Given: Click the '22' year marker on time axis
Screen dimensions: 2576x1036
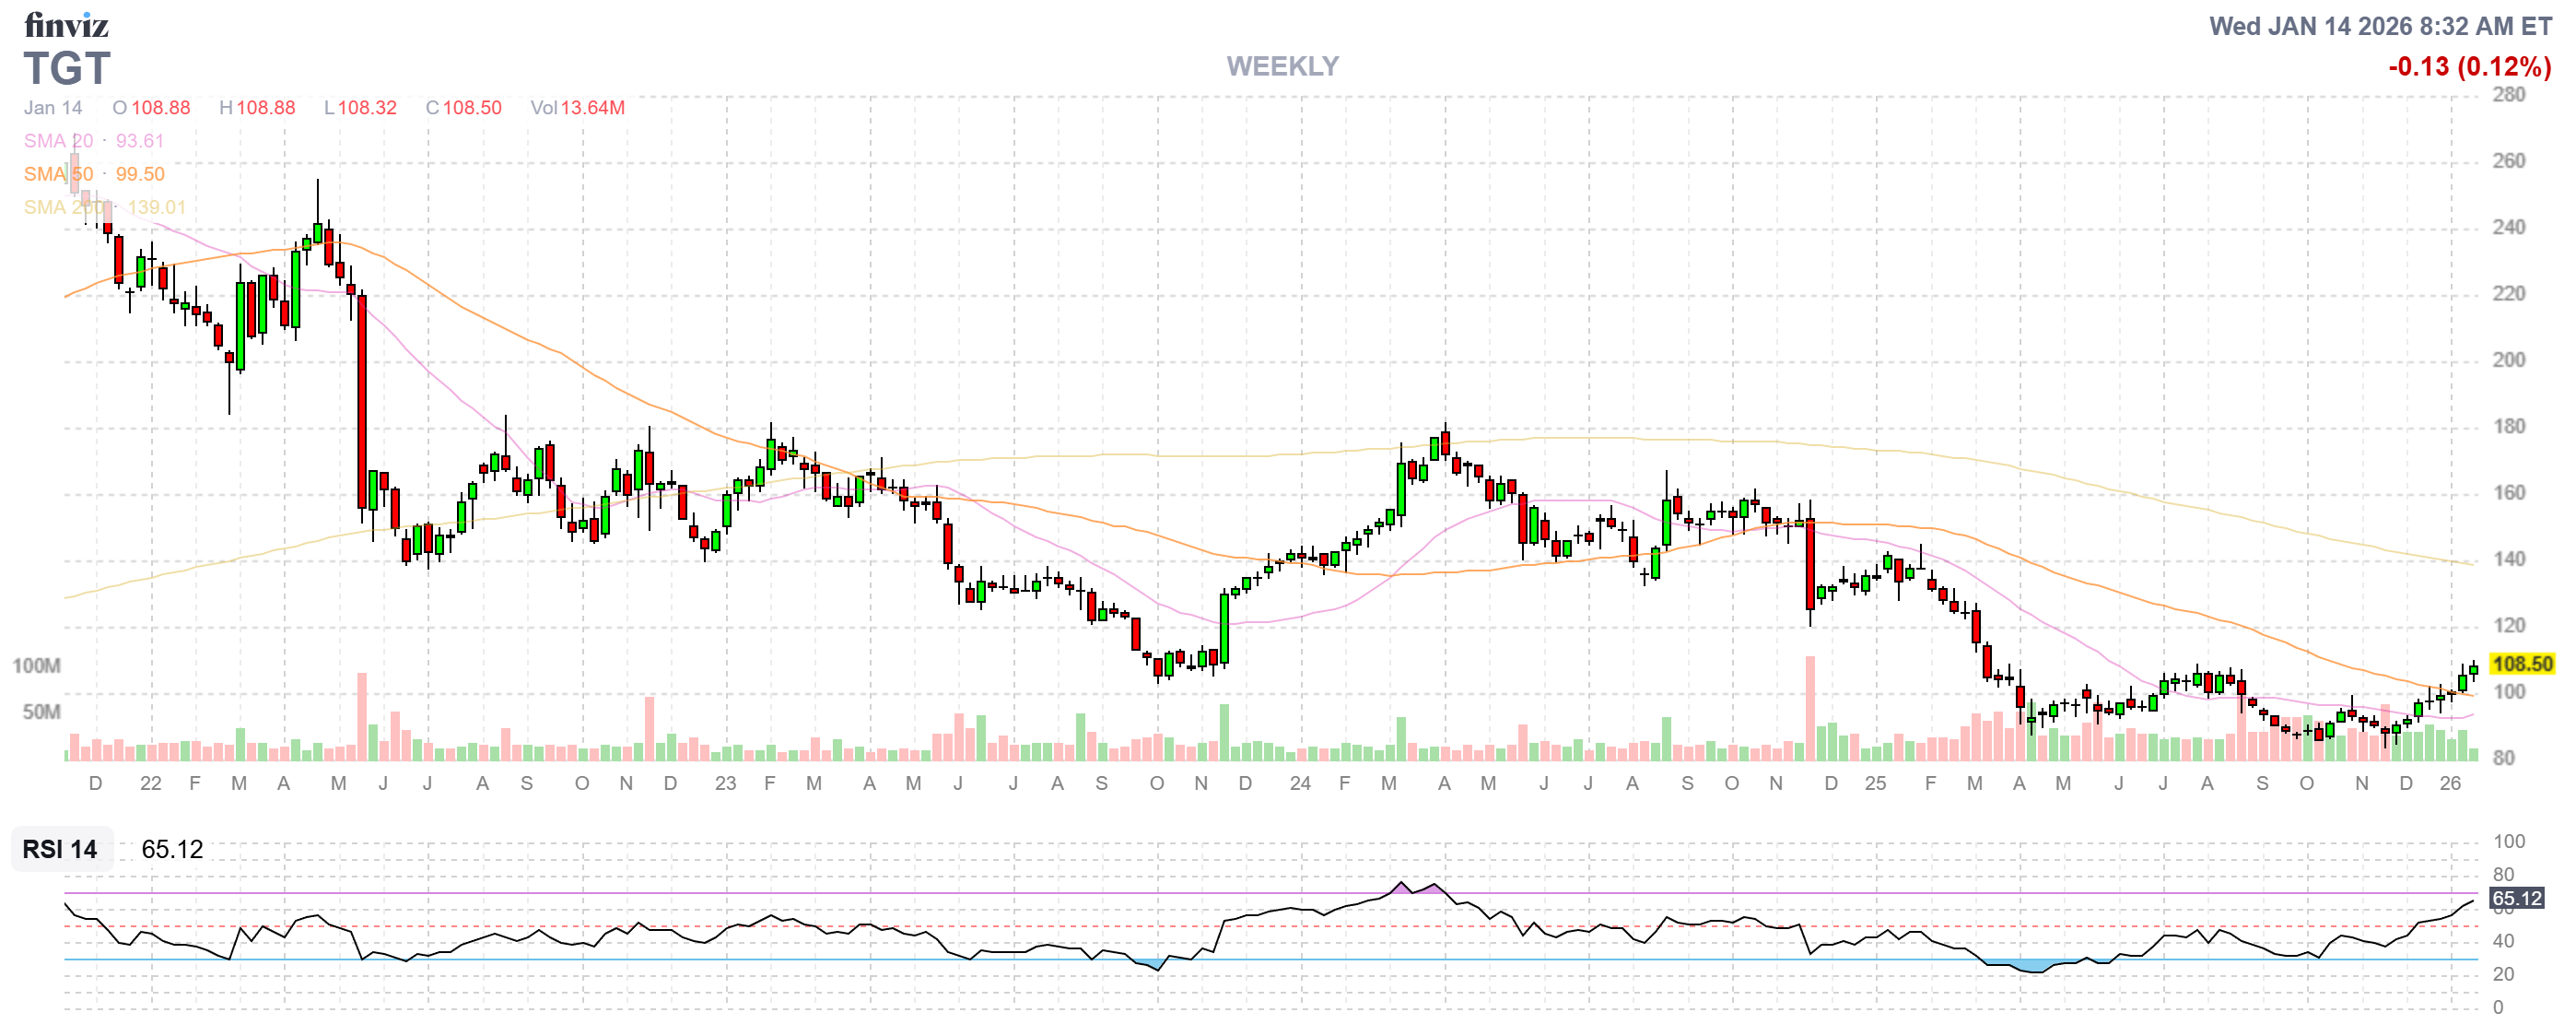Looking at the screenshot, I should pos(150,783).
